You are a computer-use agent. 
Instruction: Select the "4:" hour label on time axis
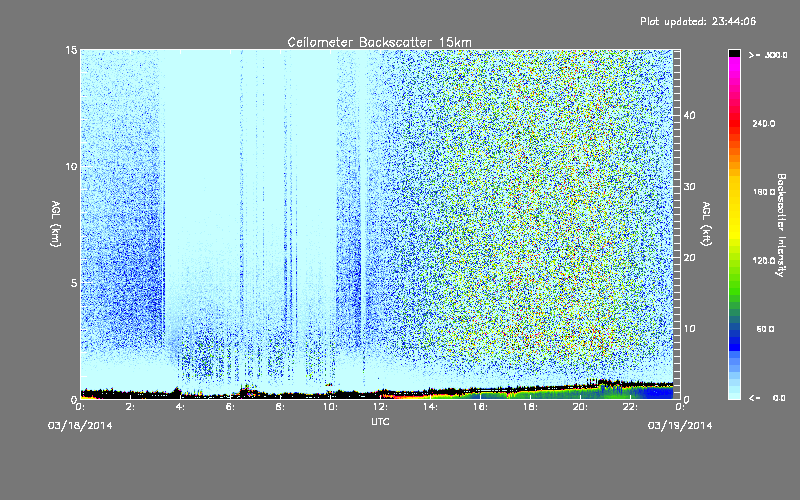[181, 407]
